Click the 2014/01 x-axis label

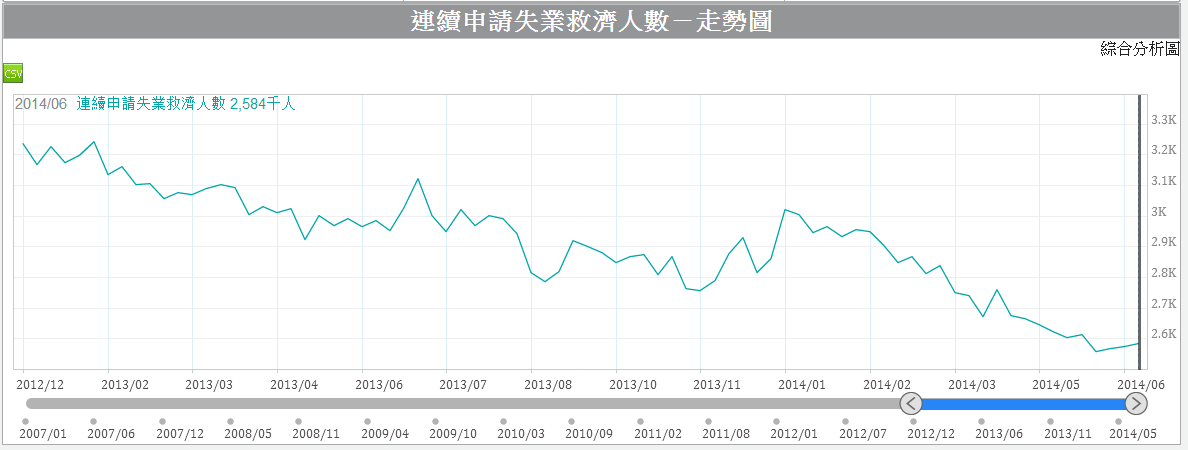(803, 384)
